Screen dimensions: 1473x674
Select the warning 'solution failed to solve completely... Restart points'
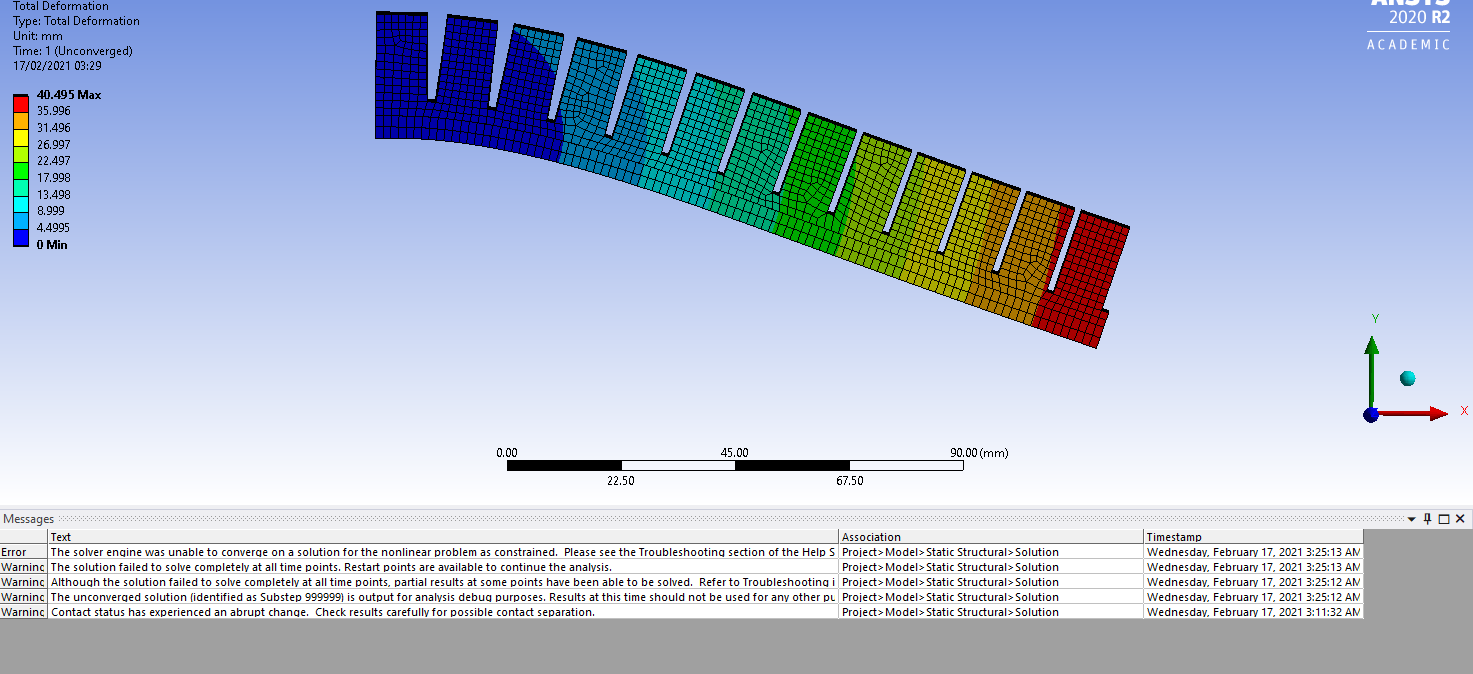coord(443,567)
